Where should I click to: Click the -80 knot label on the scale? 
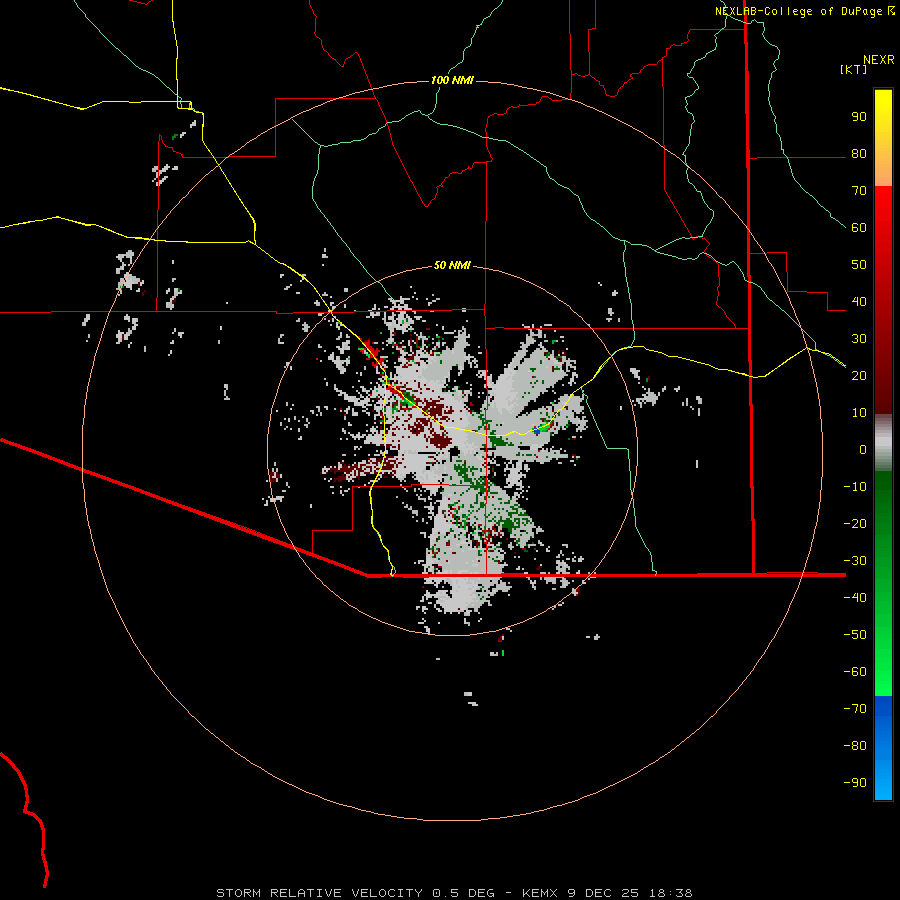855,746
